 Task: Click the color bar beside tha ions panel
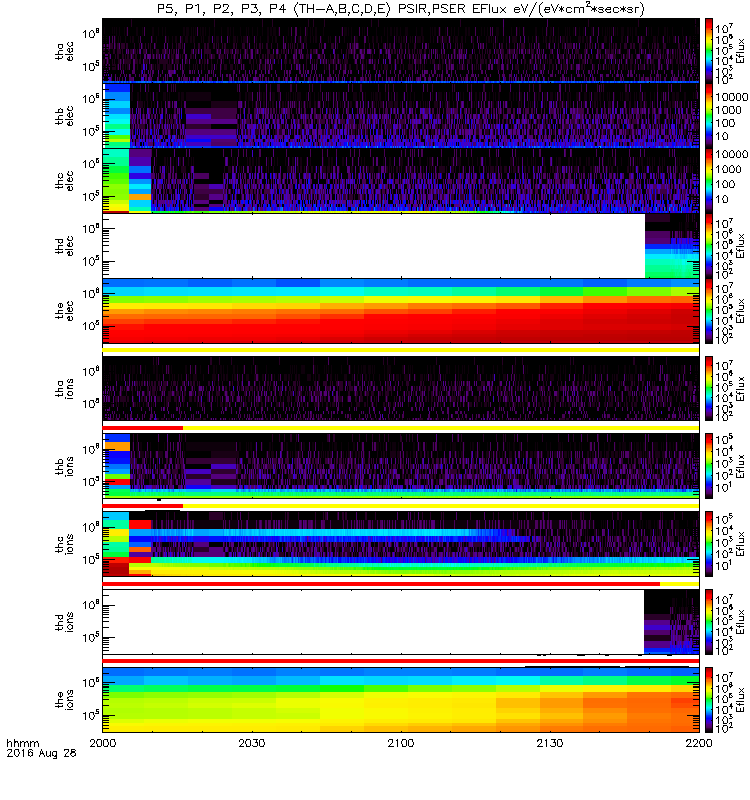pos(709,388)
